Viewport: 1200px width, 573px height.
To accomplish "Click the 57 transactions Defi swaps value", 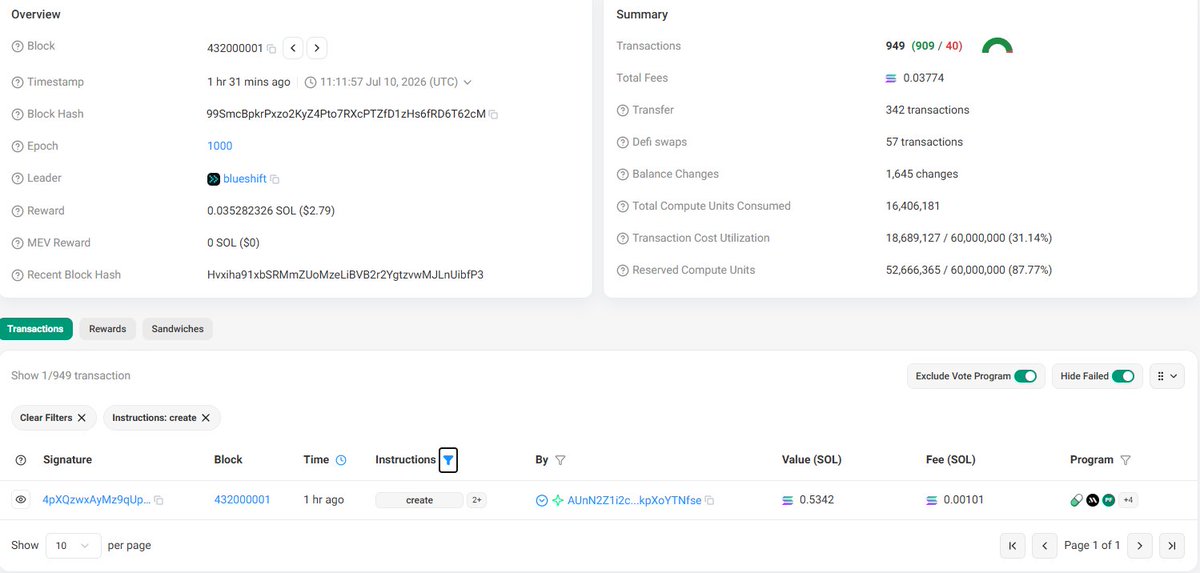I will click(924, 142).
